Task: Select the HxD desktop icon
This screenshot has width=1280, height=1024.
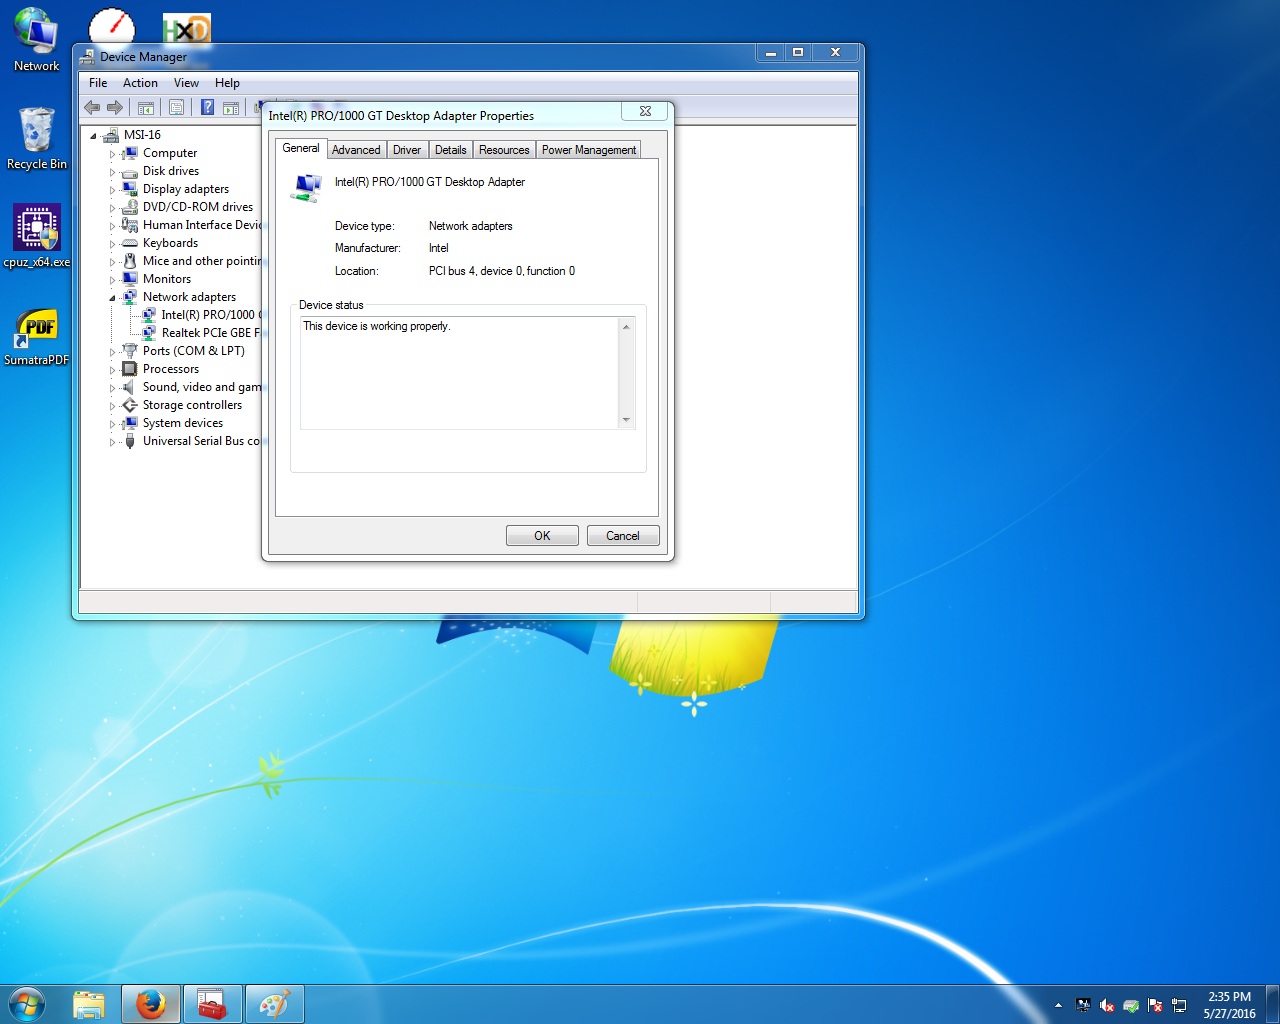Action: tap(186, 29)
